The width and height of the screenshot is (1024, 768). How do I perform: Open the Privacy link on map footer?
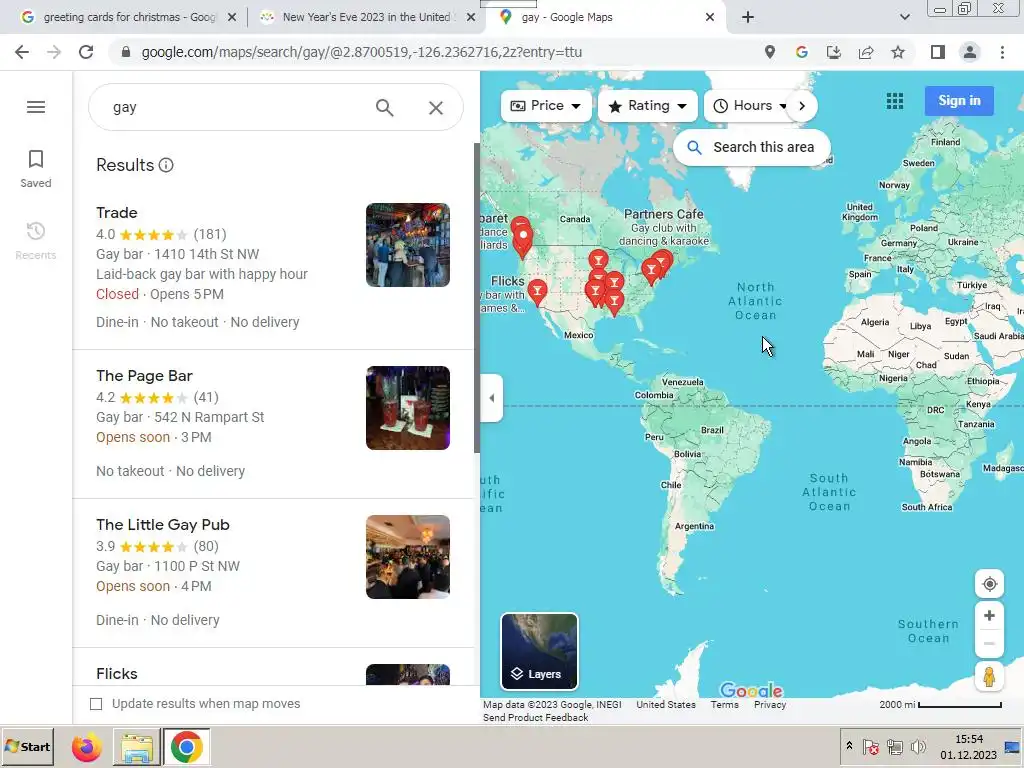pos(770,705)
